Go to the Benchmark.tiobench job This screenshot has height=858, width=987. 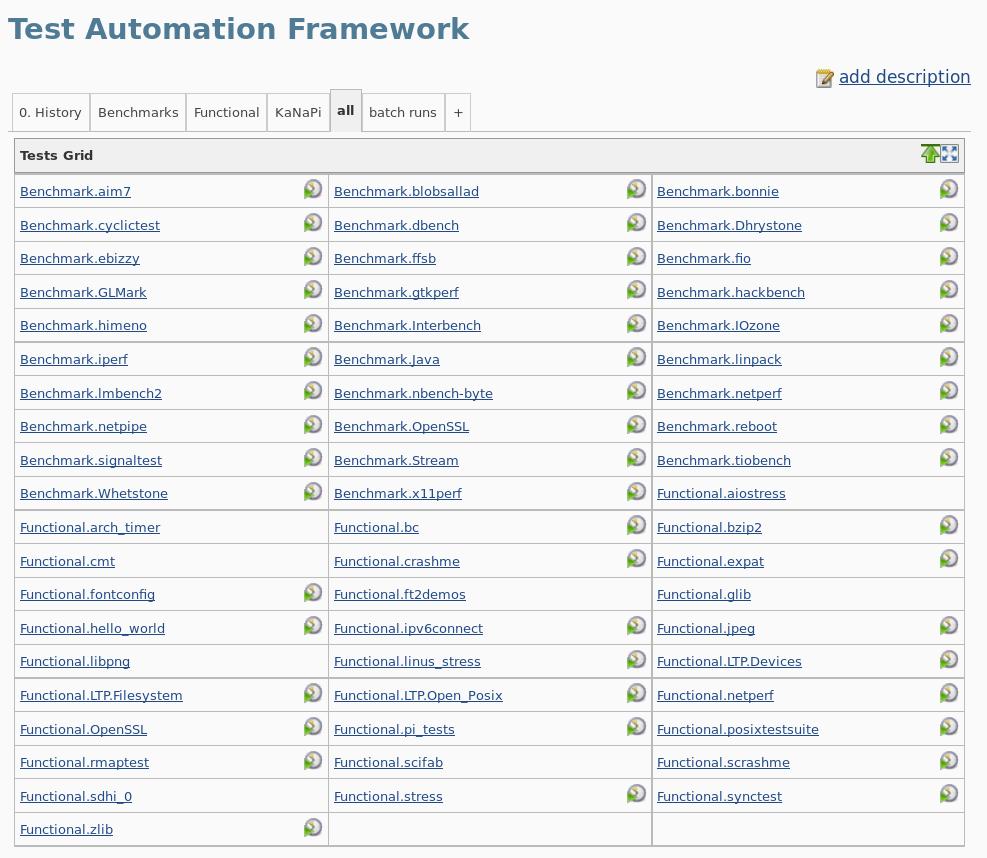724,460
